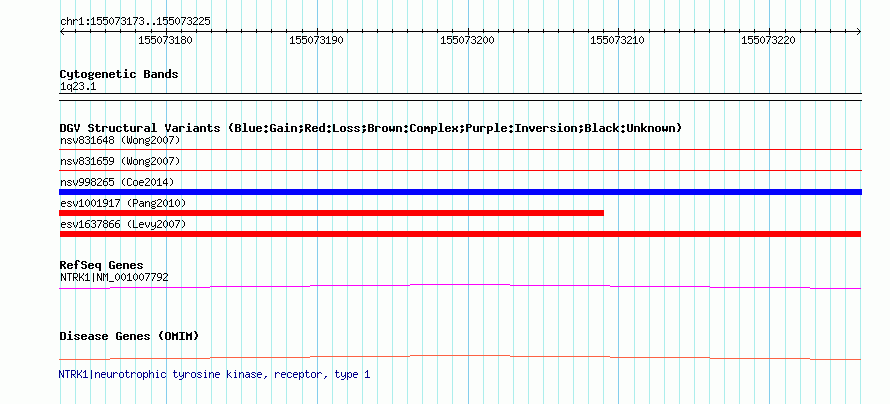Click the orange OMIM disease gene glyph
Screen dimensions: 890x404
click(x=460, y=357)
